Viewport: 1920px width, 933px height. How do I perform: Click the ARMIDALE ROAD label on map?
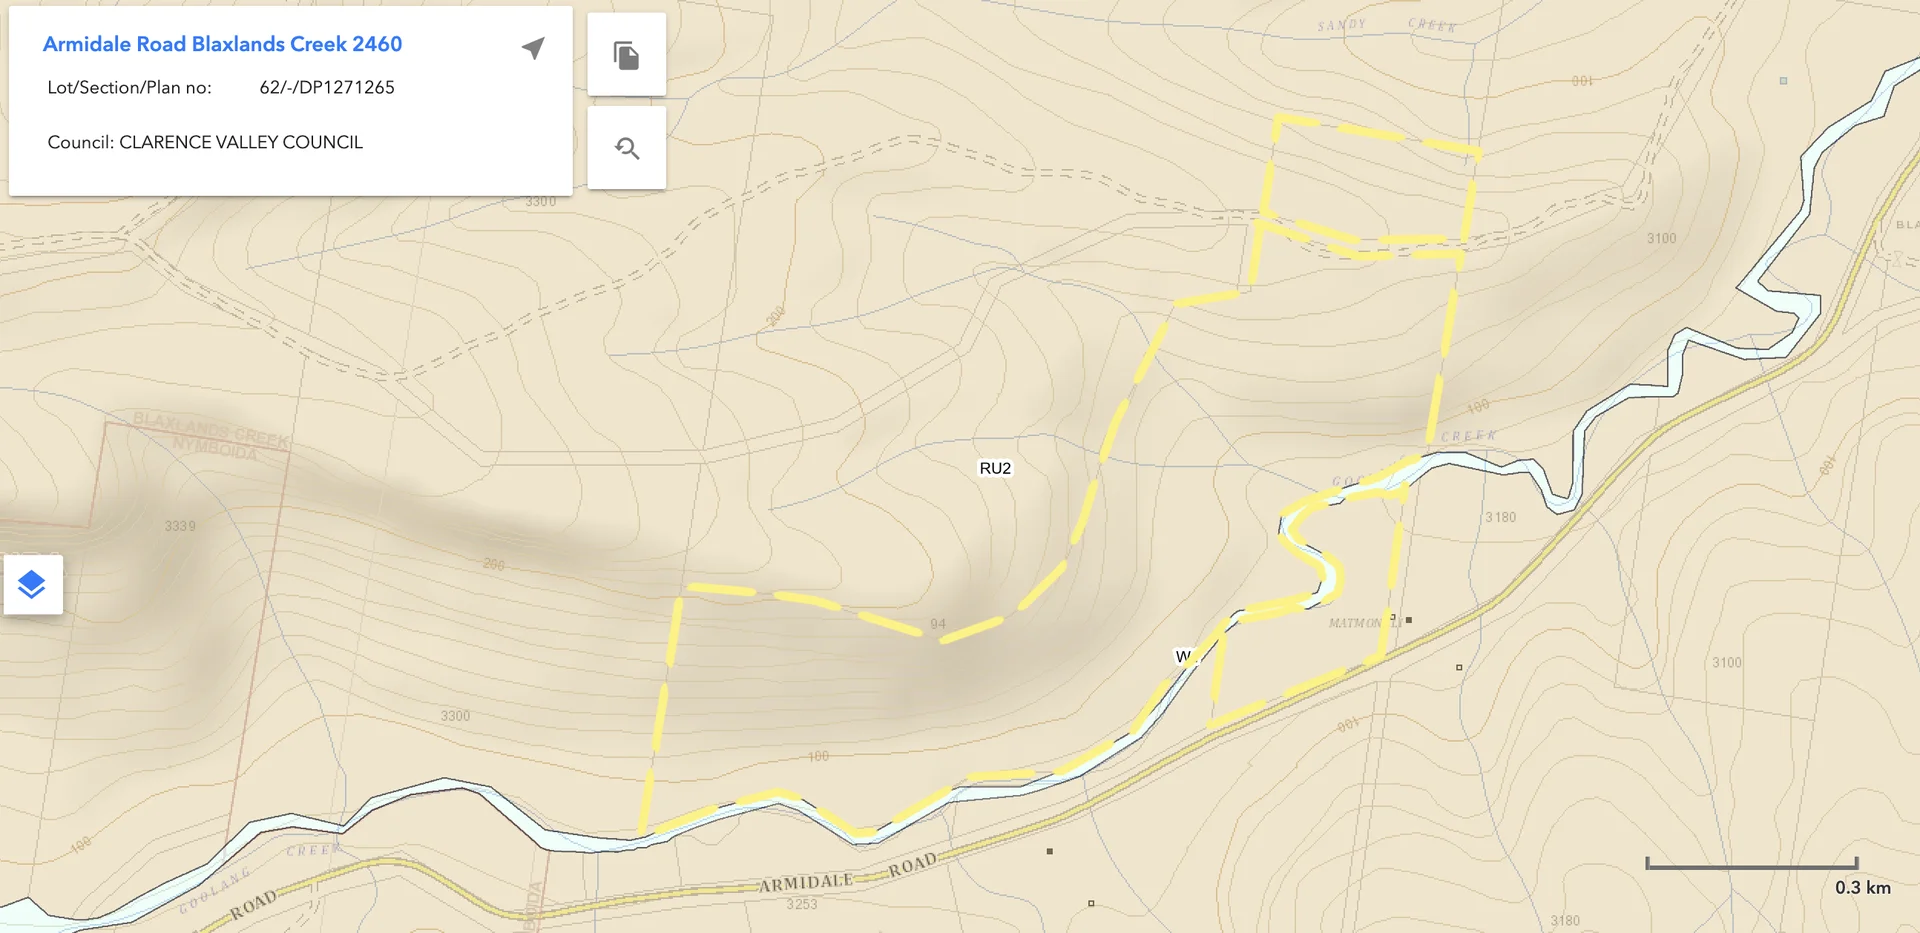[x=848, y=874]
